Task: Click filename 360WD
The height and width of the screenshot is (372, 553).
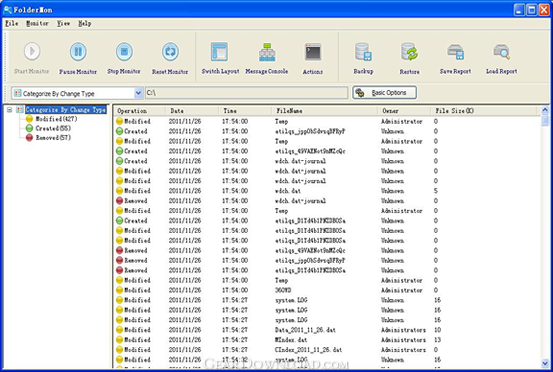Action: coord(283,290)
